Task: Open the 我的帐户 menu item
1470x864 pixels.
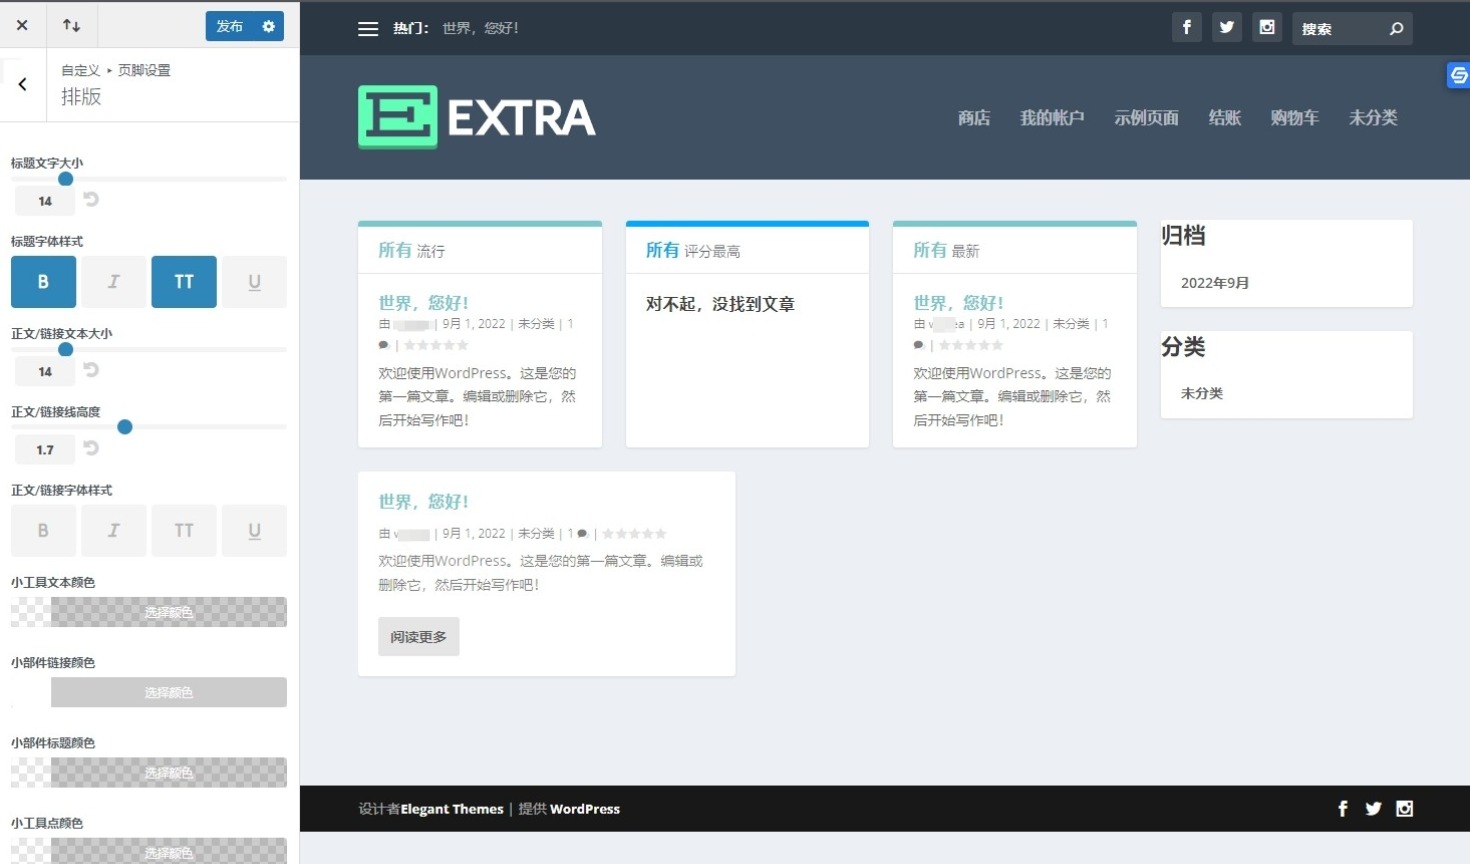Action: point(1052,117)
